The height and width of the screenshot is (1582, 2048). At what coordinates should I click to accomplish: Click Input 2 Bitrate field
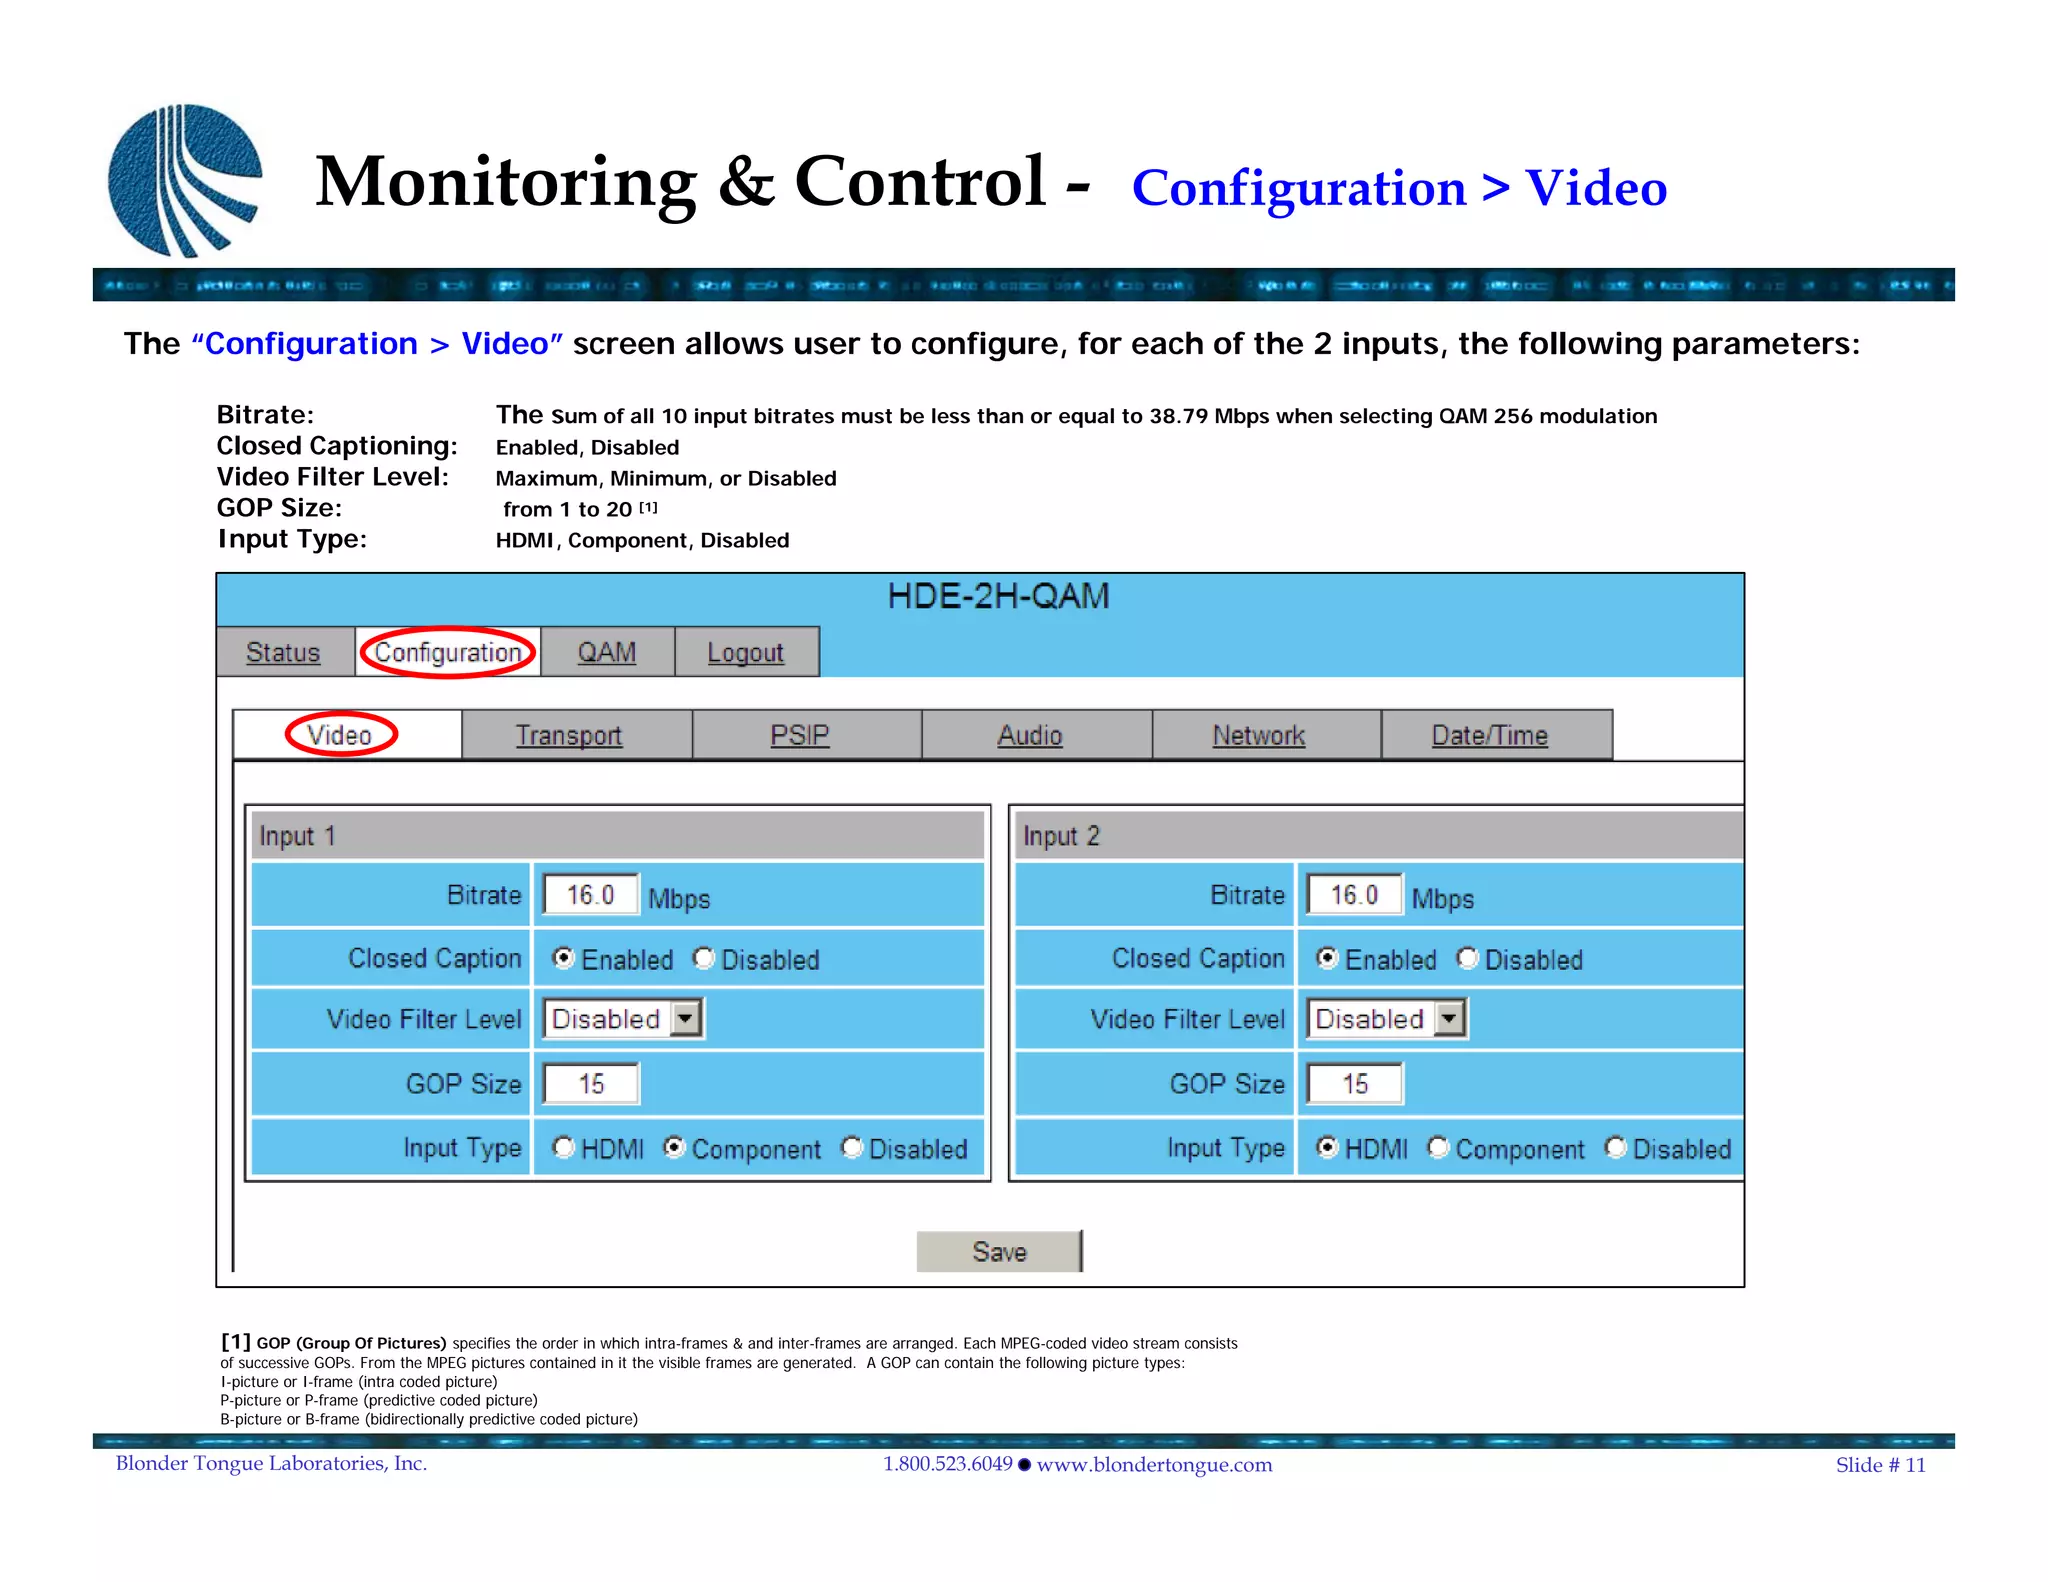[x=1354, y=894]
